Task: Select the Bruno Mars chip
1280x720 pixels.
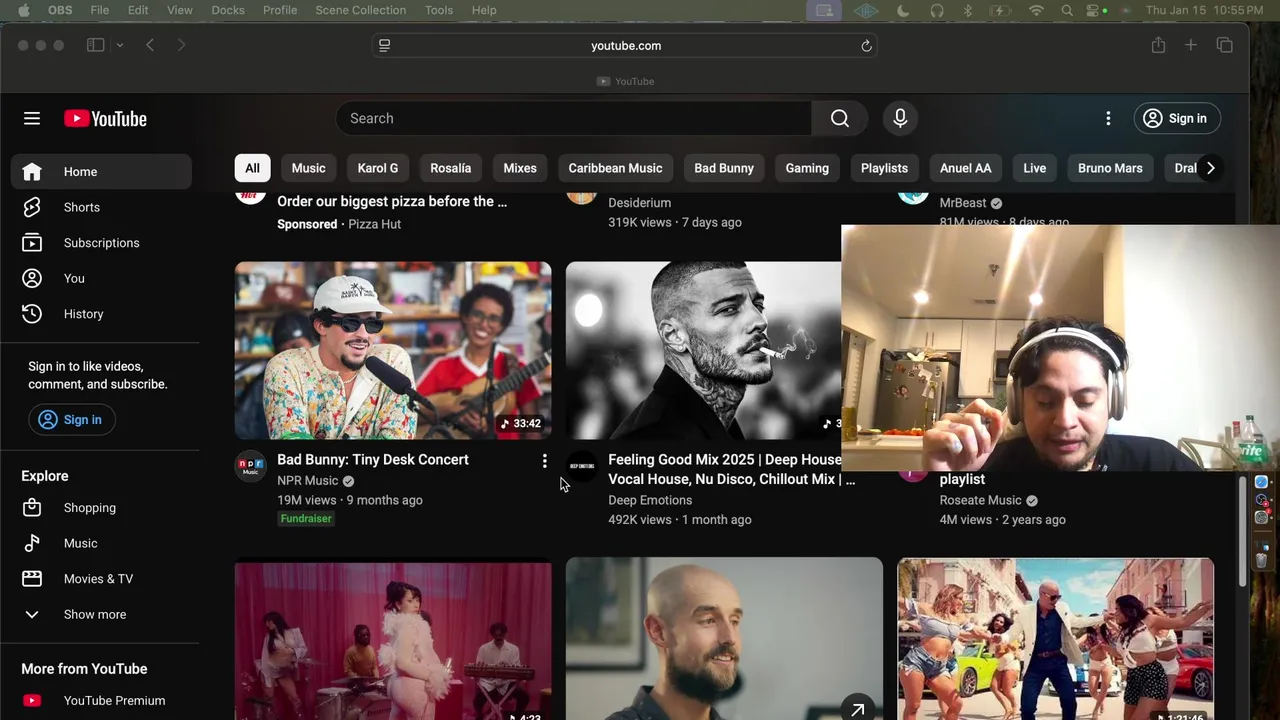Action: 1110,168
